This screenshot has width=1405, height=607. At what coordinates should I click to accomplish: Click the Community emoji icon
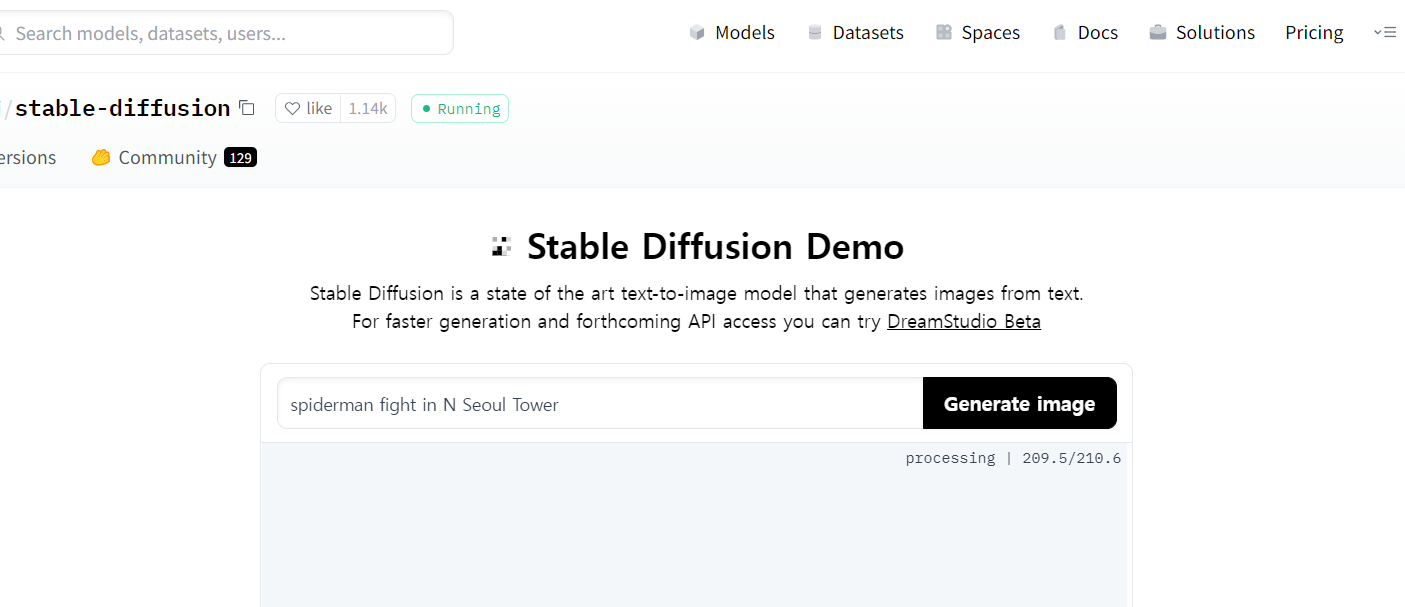(x=100, y=158)
